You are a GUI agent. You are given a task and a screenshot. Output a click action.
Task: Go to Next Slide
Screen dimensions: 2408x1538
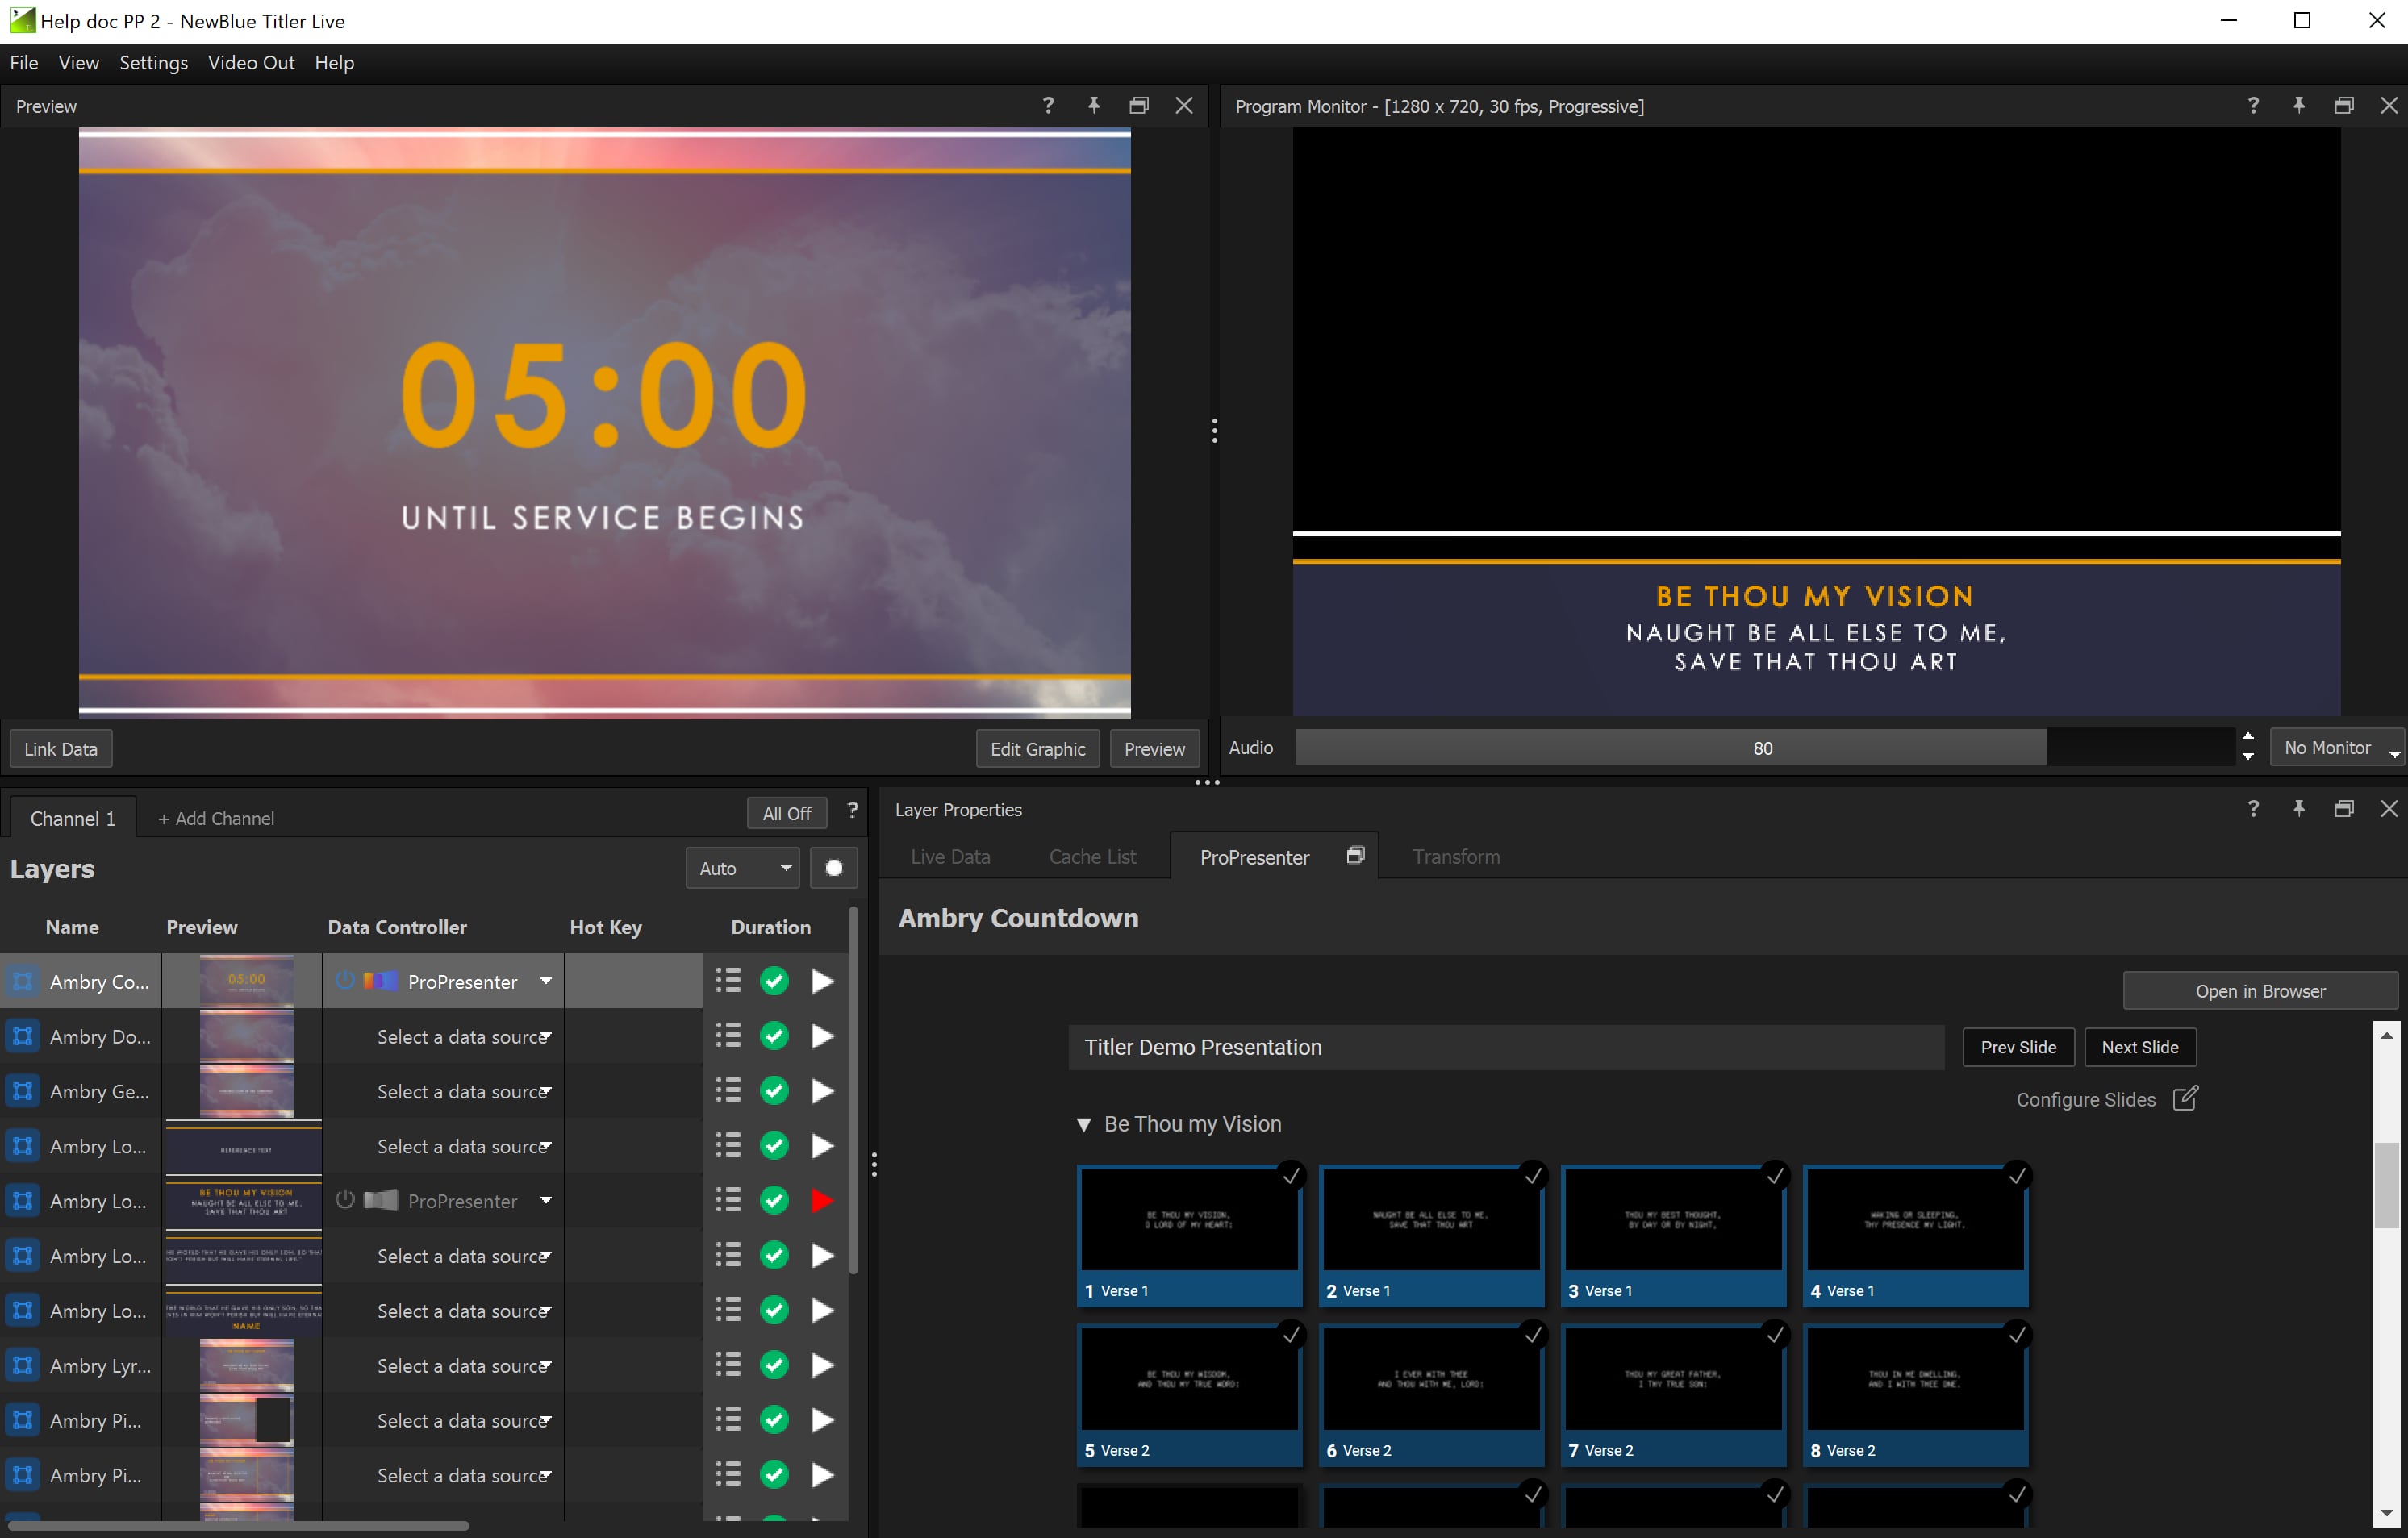point(2139,1047)
